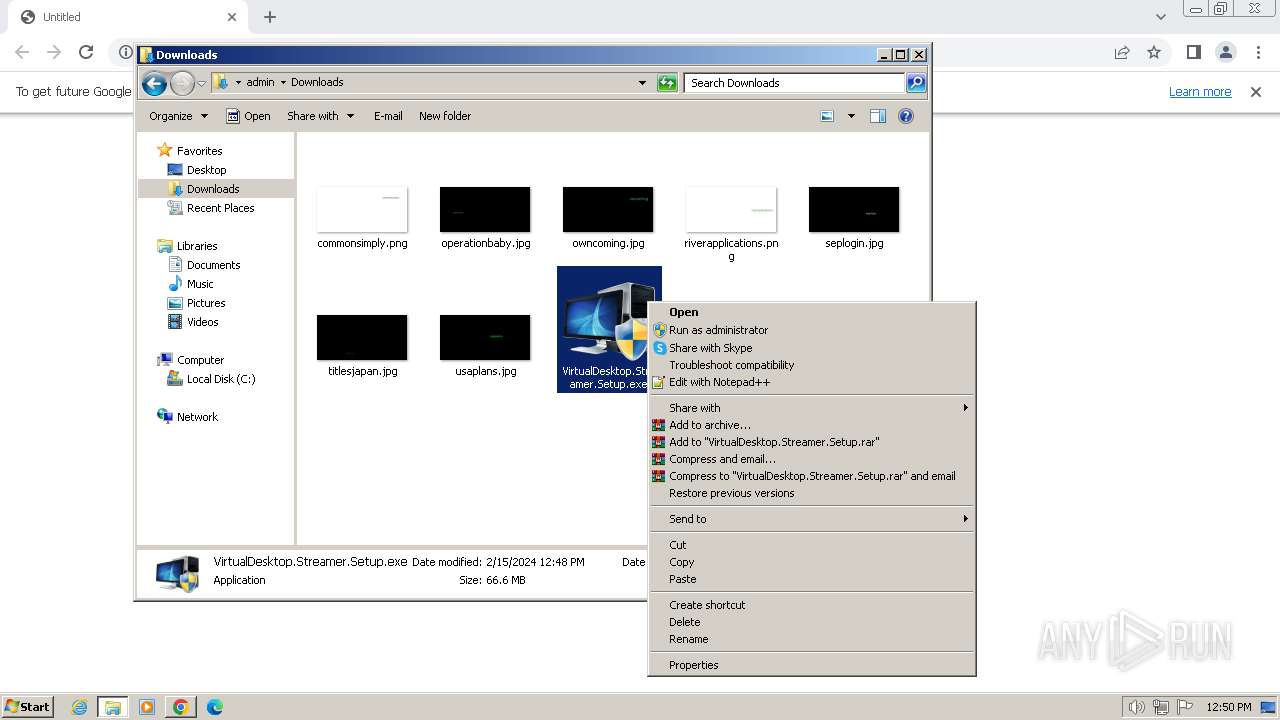The height and width of the screenshot is (720, 1280).
Task: Choose Paste in context menu
Action: [812, 579]
